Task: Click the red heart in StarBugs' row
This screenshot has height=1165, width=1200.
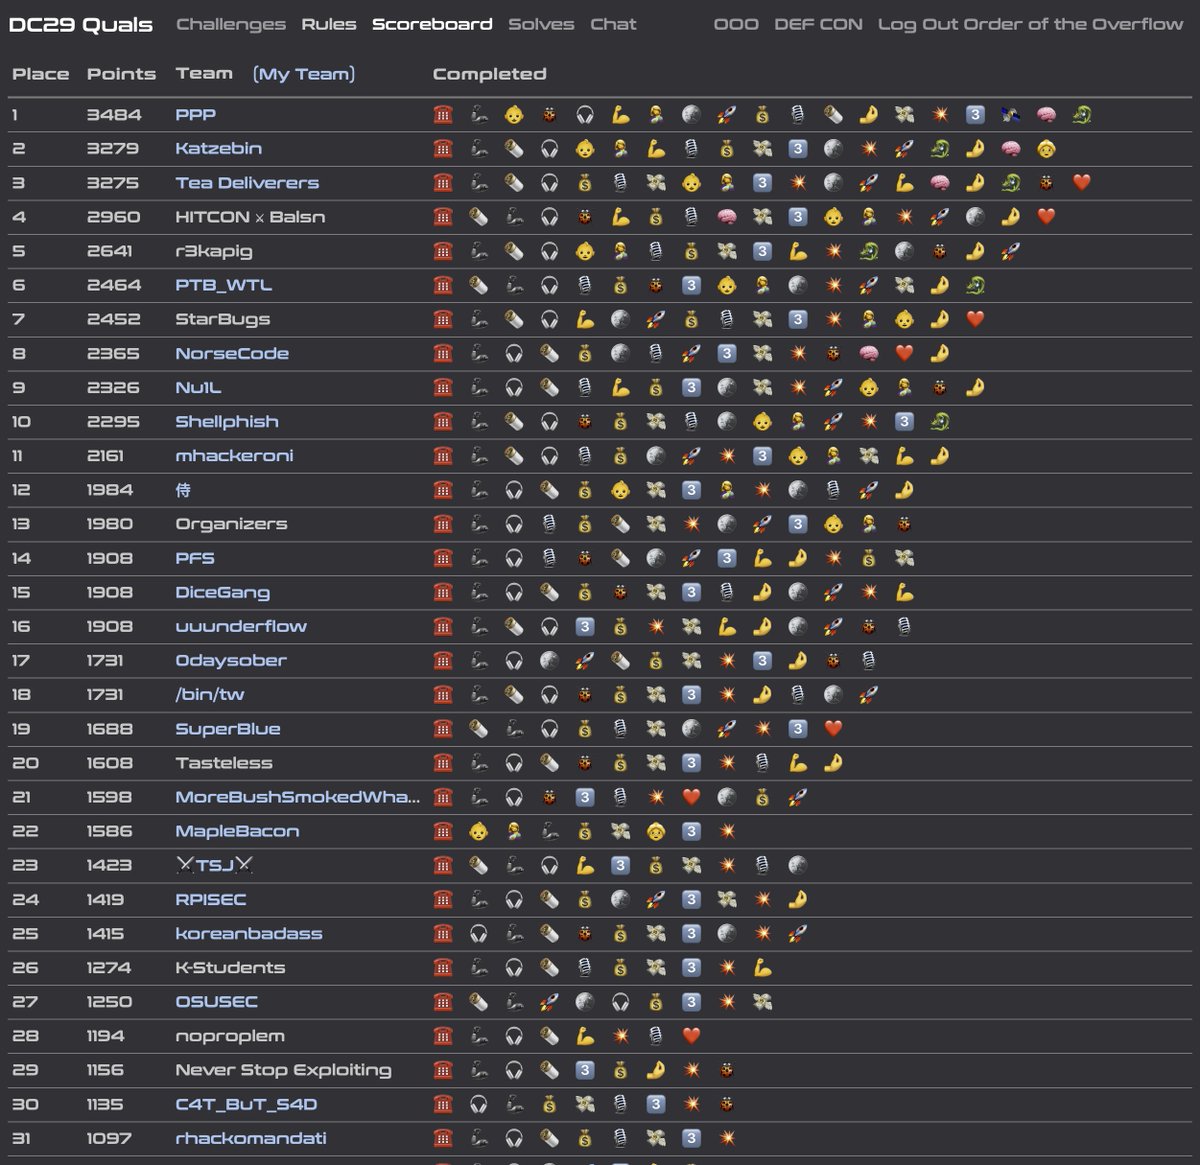Action: 975,319
